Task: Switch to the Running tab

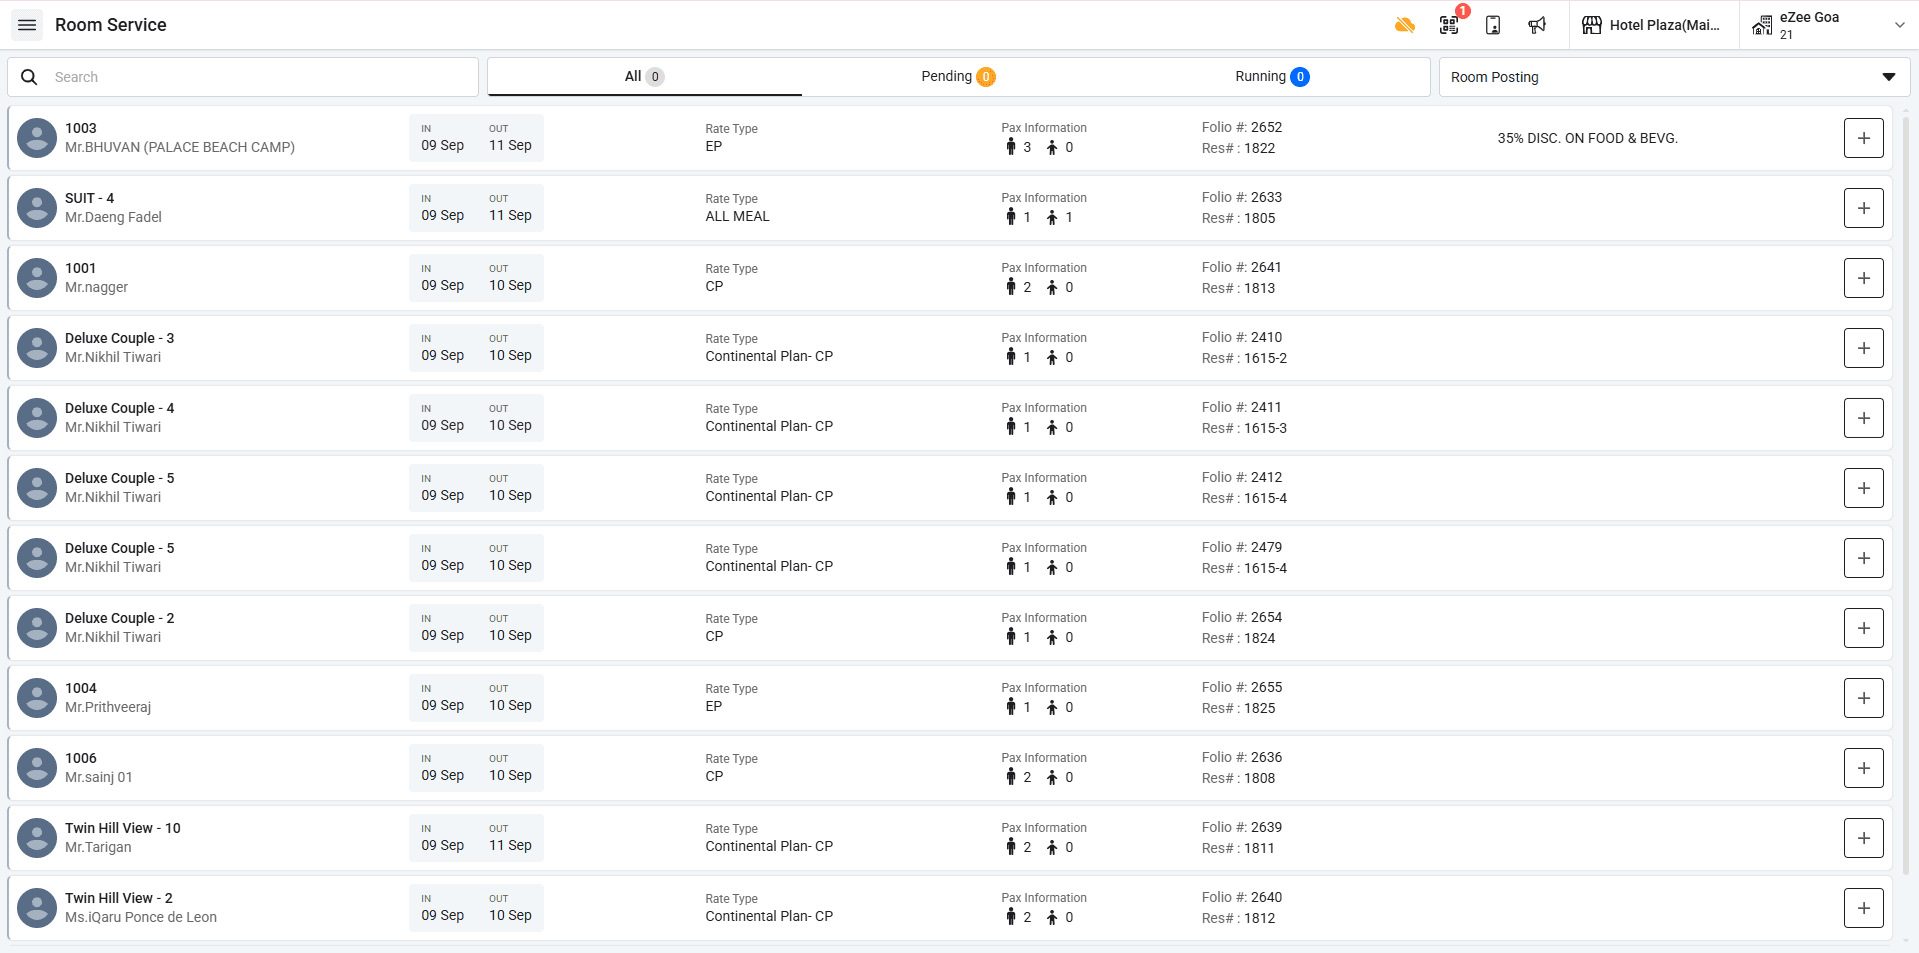Action: (x=1272, y=77)
